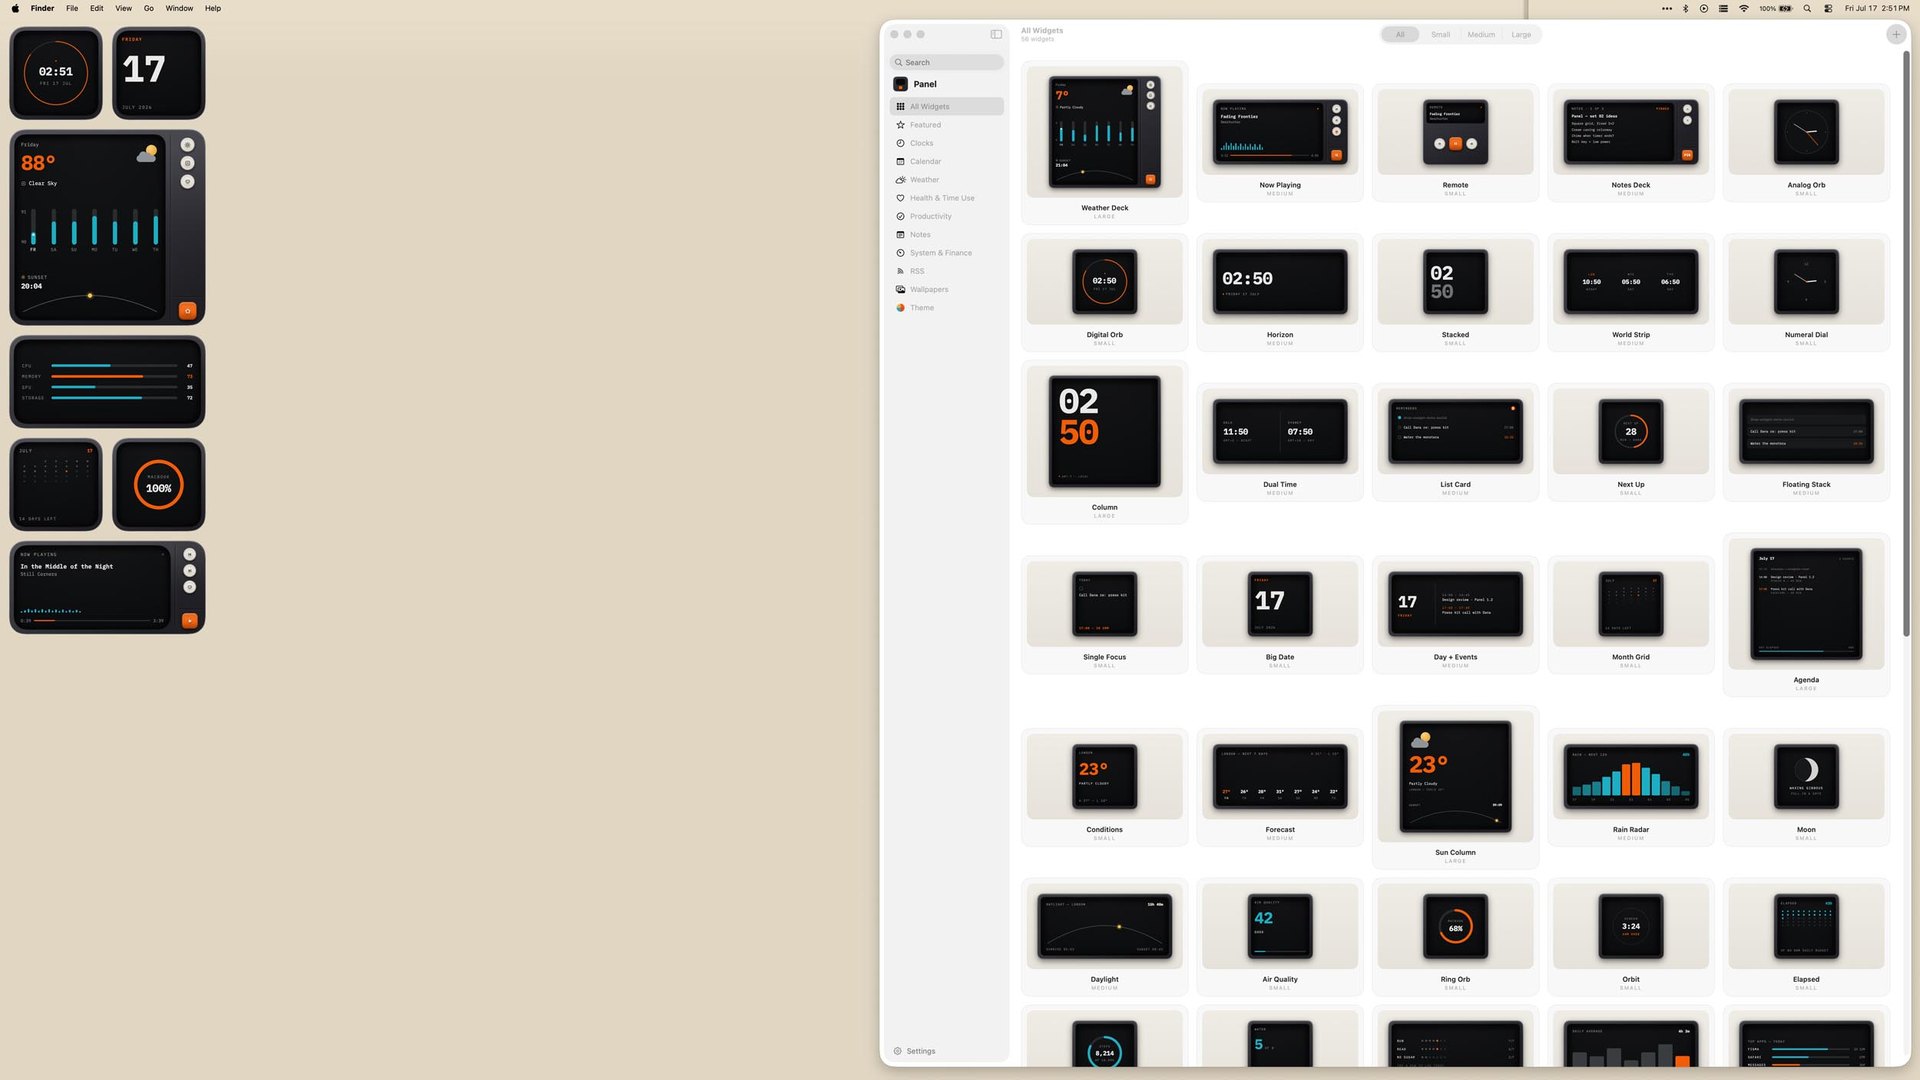Open System & Finance category
Viewport: 1920px width, 1080px height.
click(x=946, y=253)
